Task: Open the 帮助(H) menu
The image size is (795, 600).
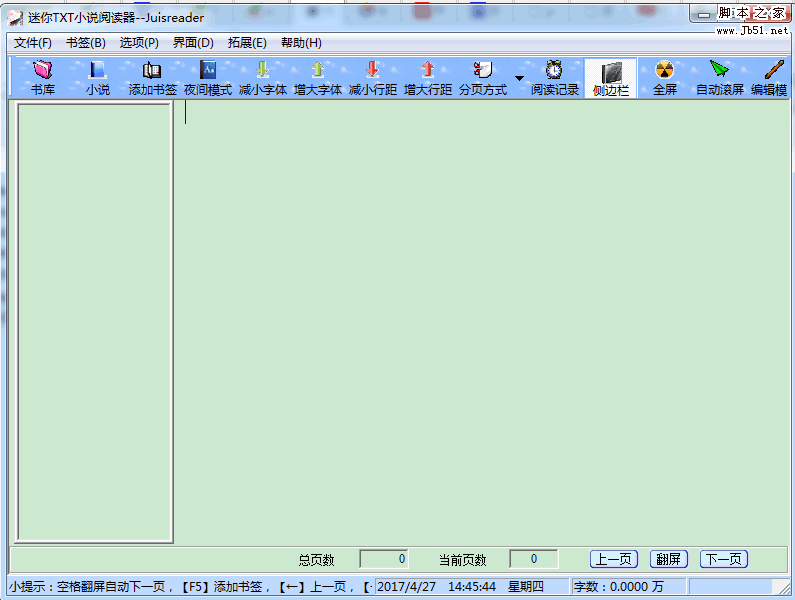Action: point(301,43)
